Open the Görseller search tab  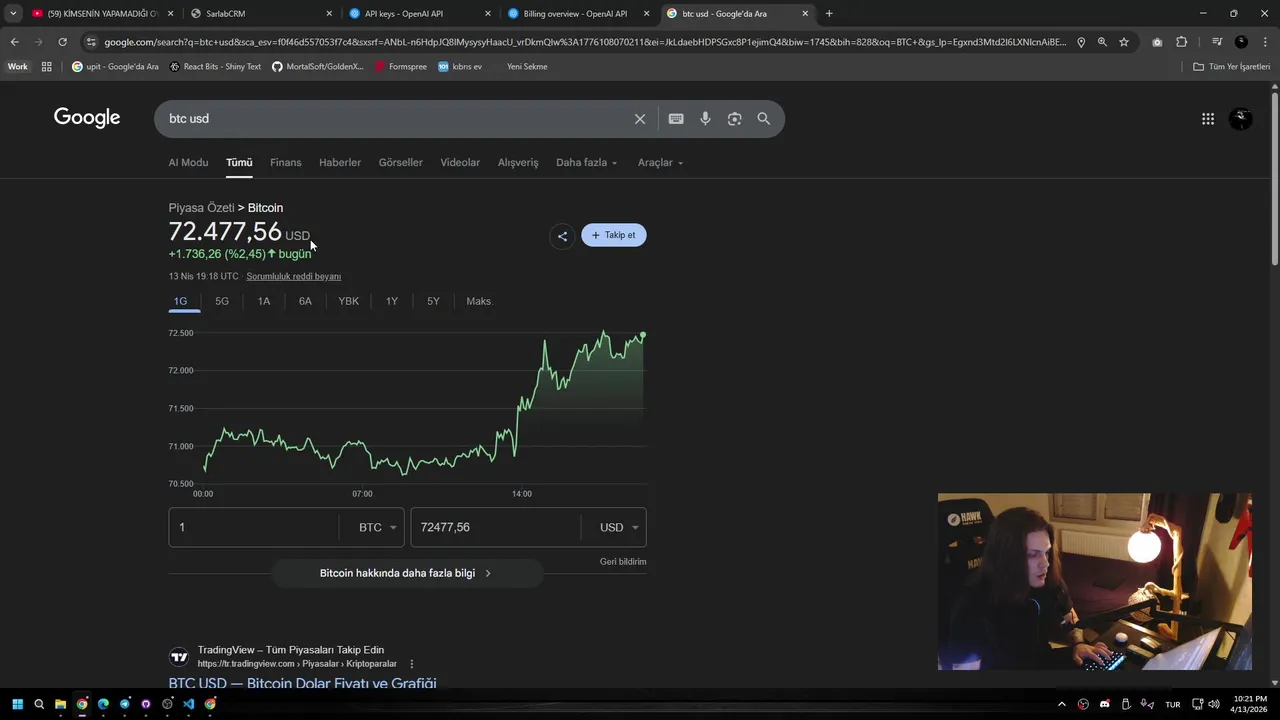(x=400, y=163)
